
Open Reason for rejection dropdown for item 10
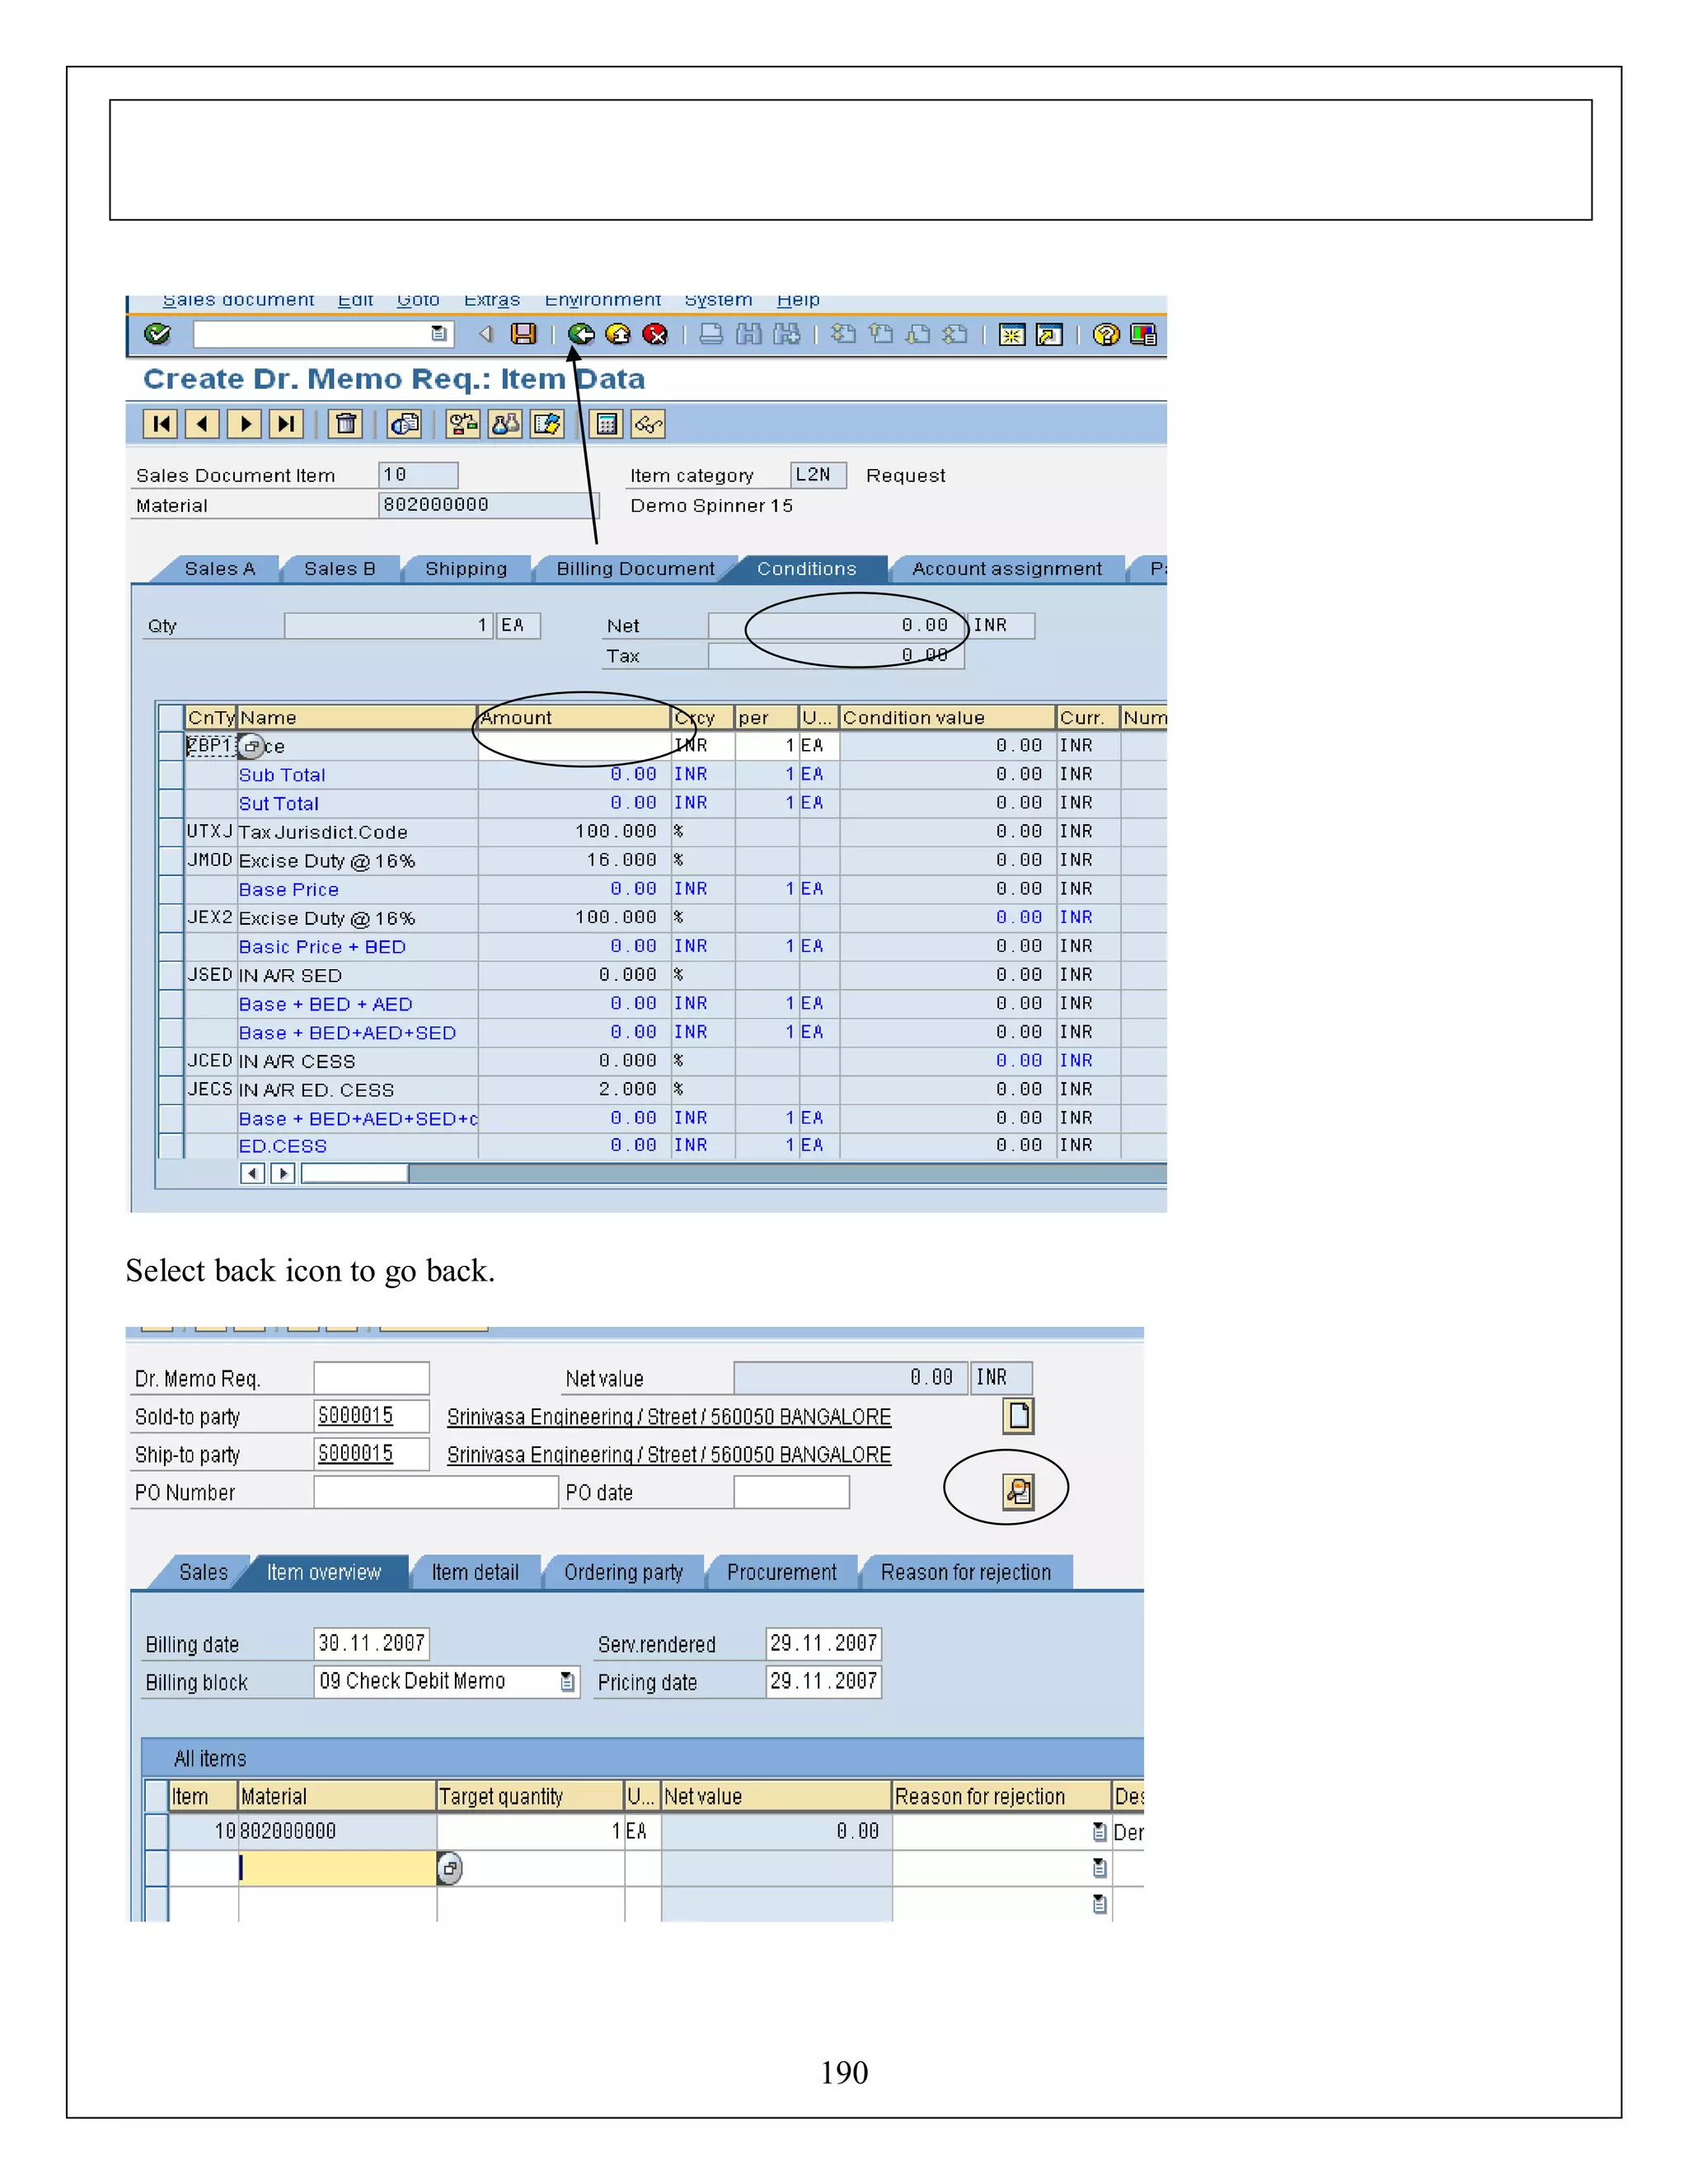click(x=1099, y=1832)
